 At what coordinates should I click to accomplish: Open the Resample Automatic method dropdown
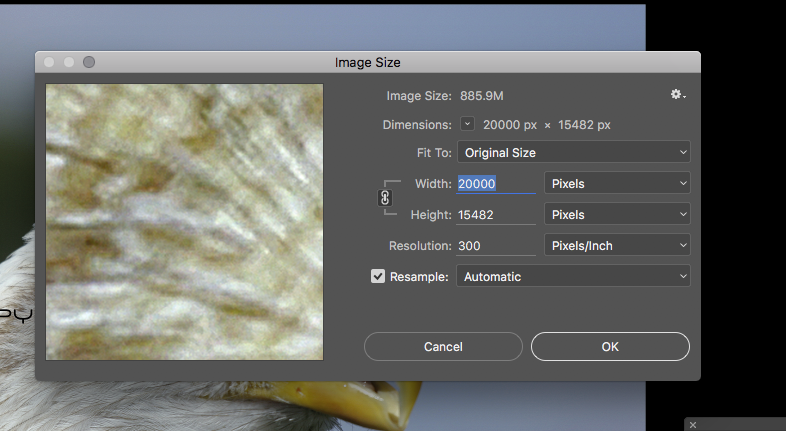pos(573,276)
